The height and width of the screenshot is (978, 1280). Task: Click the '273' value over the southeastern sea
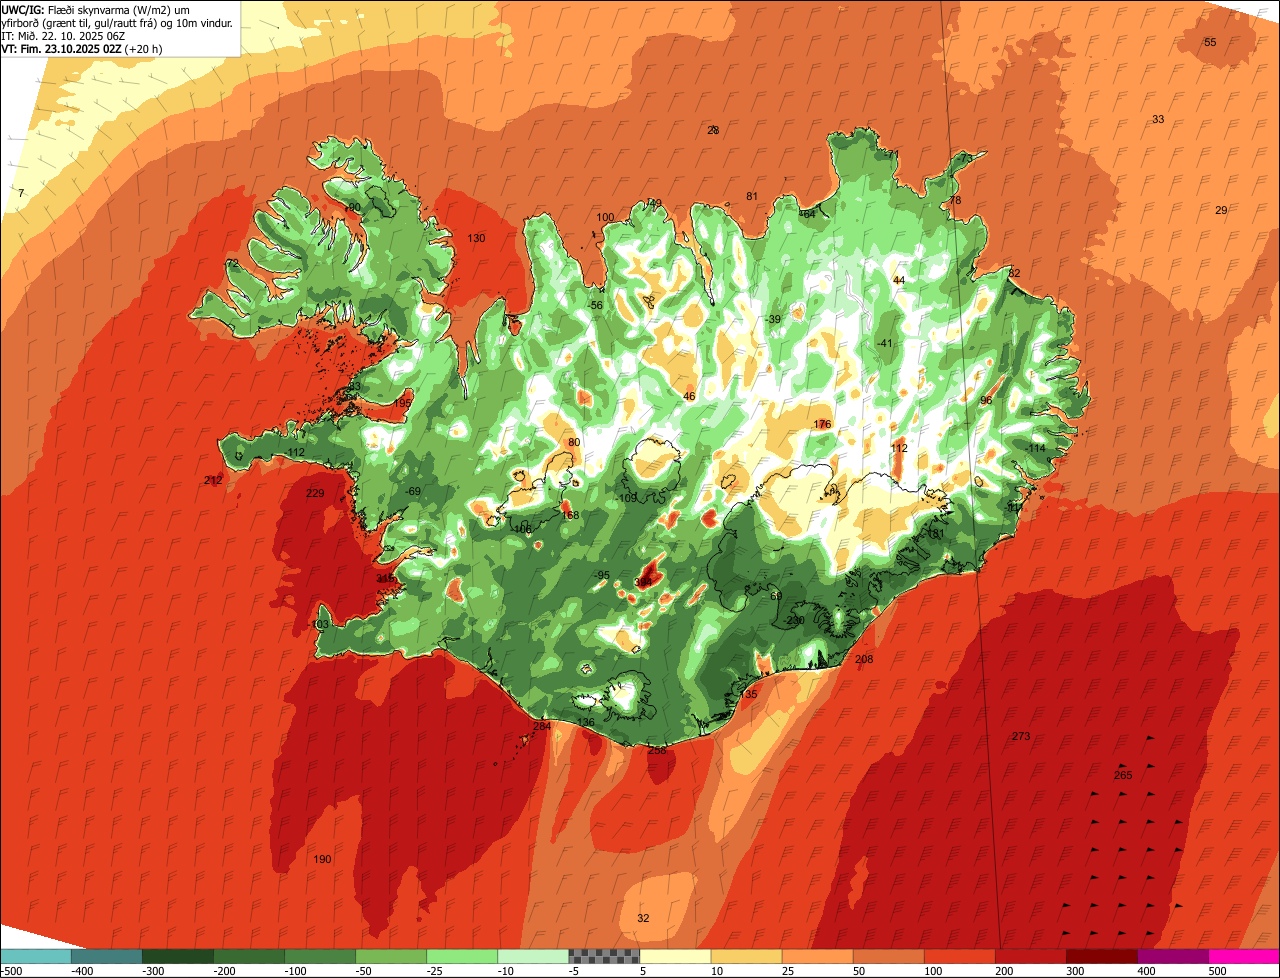pyautogui.click(x=1021, y=736)
